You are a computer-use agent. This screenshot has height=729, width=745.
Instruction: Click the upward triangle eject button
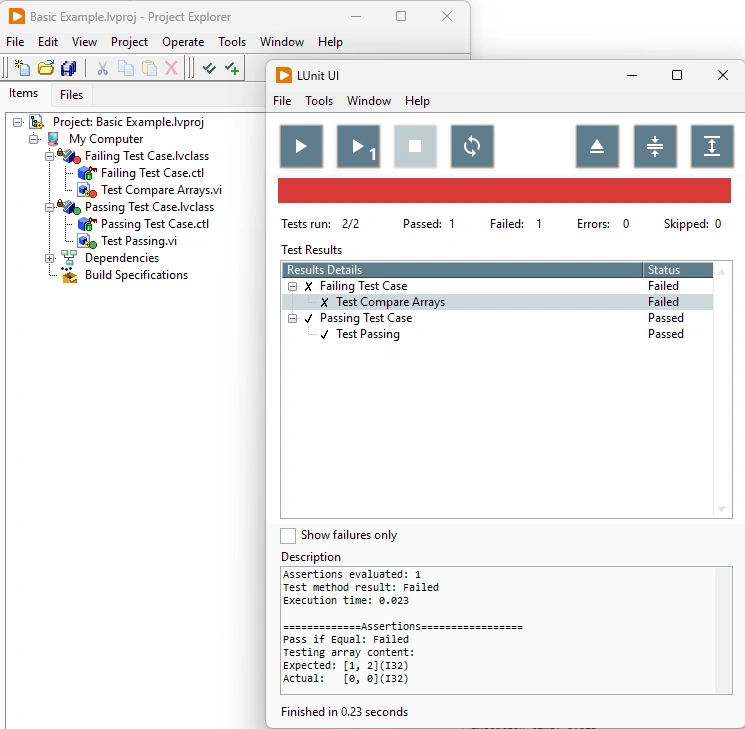pyautogui.click(x=597, y=146)
